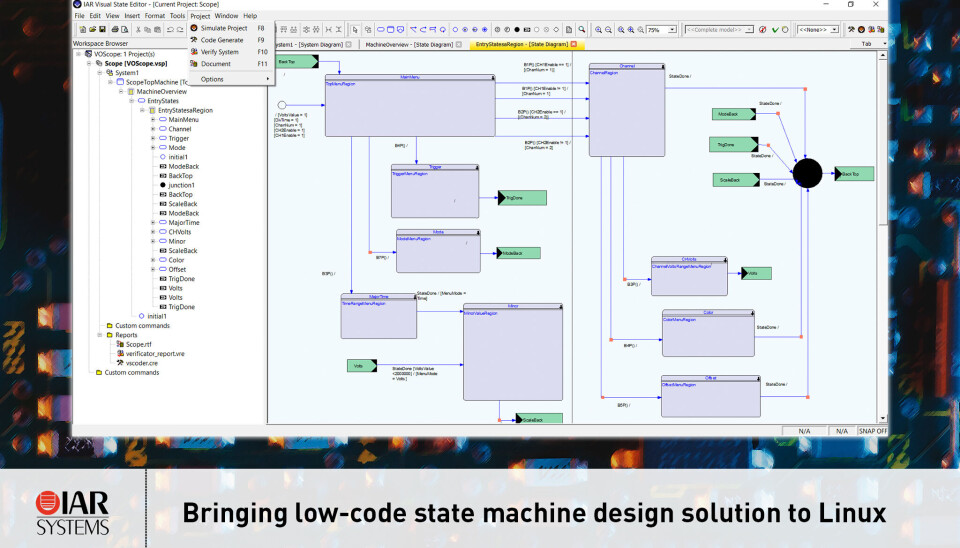Viewport: 960px width, 548px height.
Task: Collapse the MachineOverview tree node
Action: (x=121, y=91)
